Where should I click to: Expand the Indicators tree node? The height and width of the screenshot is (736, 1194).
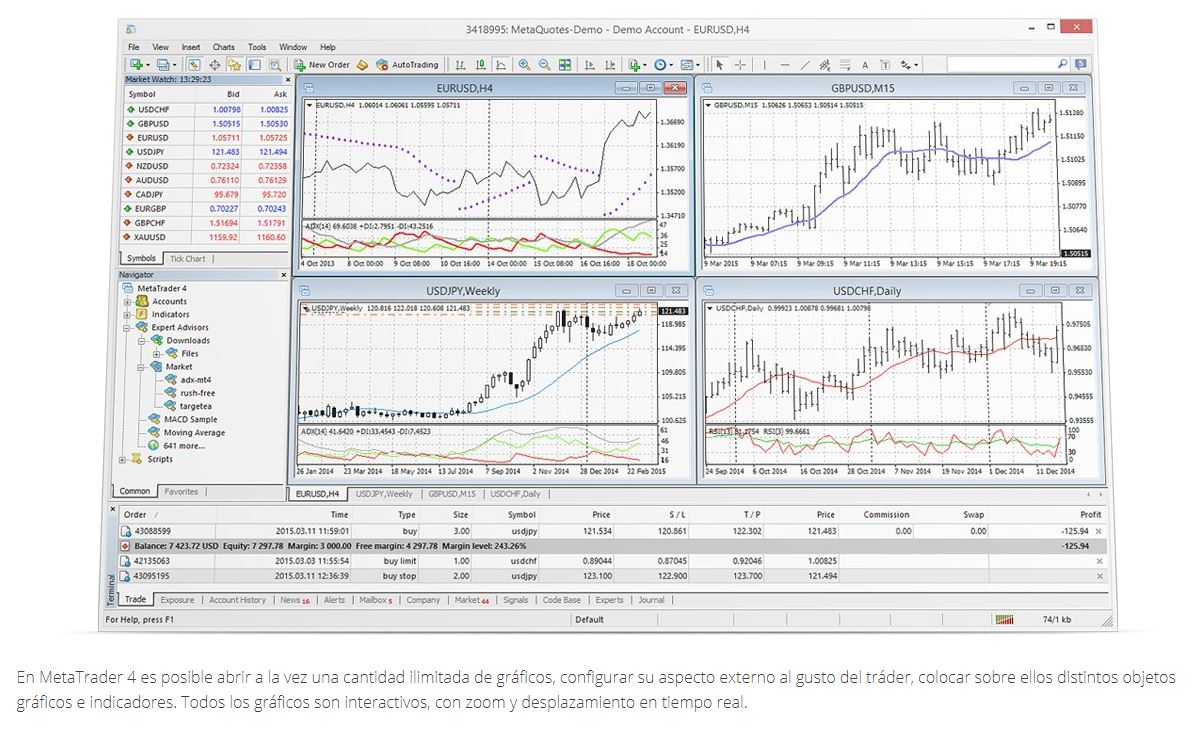point(127,315)
